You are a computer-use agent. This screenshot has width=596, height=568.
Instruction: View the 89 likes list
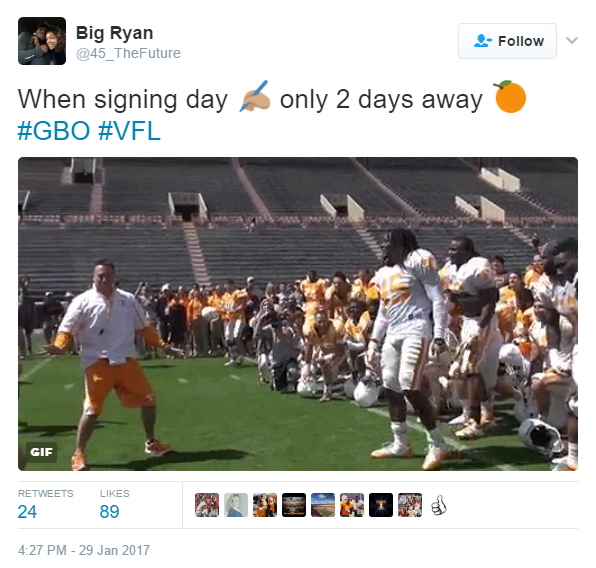point(114,505)
